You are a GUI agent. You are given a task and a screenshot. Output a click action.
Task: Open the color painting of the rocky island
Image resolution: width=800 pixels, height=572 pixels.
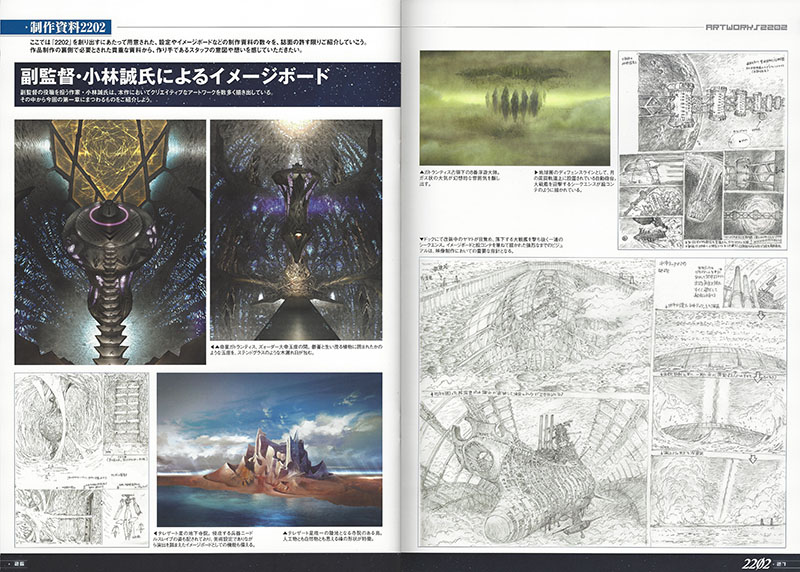coord(269,449)
